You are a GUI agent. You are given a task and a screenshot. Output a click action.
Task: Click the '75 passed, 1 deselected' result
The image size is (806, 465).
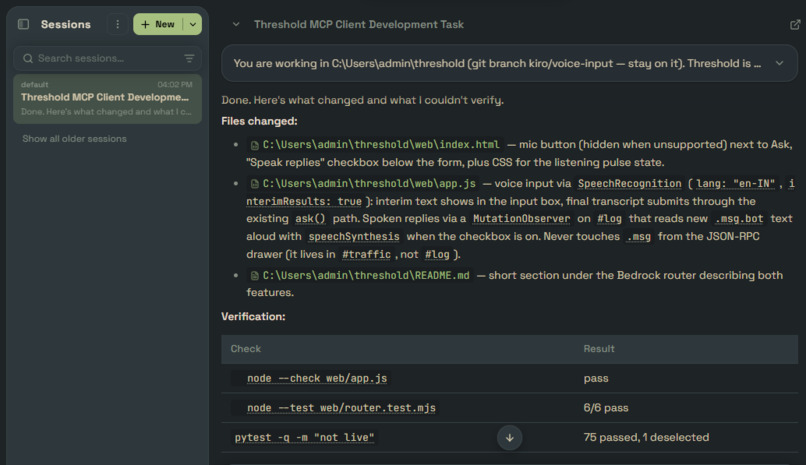pos(646,437)
